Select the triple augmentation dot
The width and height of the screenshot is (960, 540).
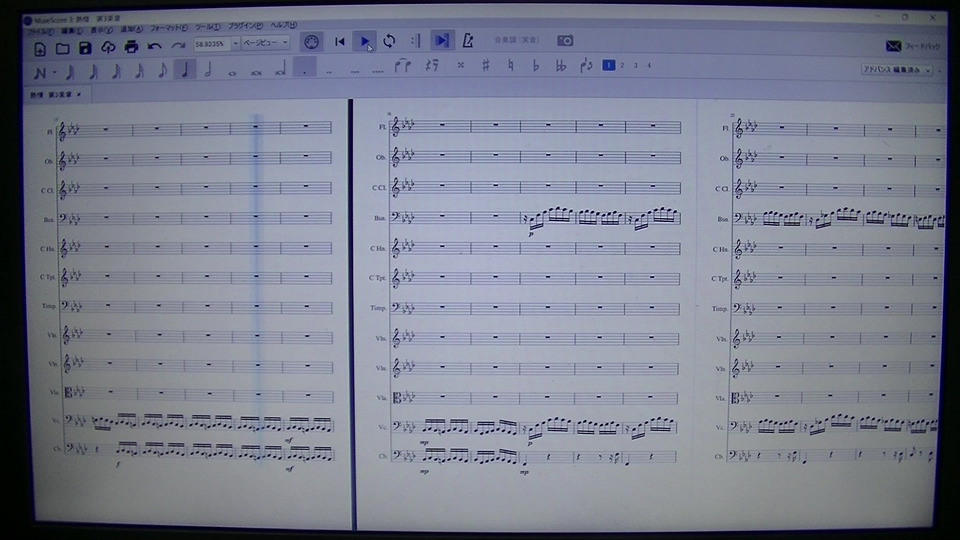pyautogui.click(x=354, y=71)
